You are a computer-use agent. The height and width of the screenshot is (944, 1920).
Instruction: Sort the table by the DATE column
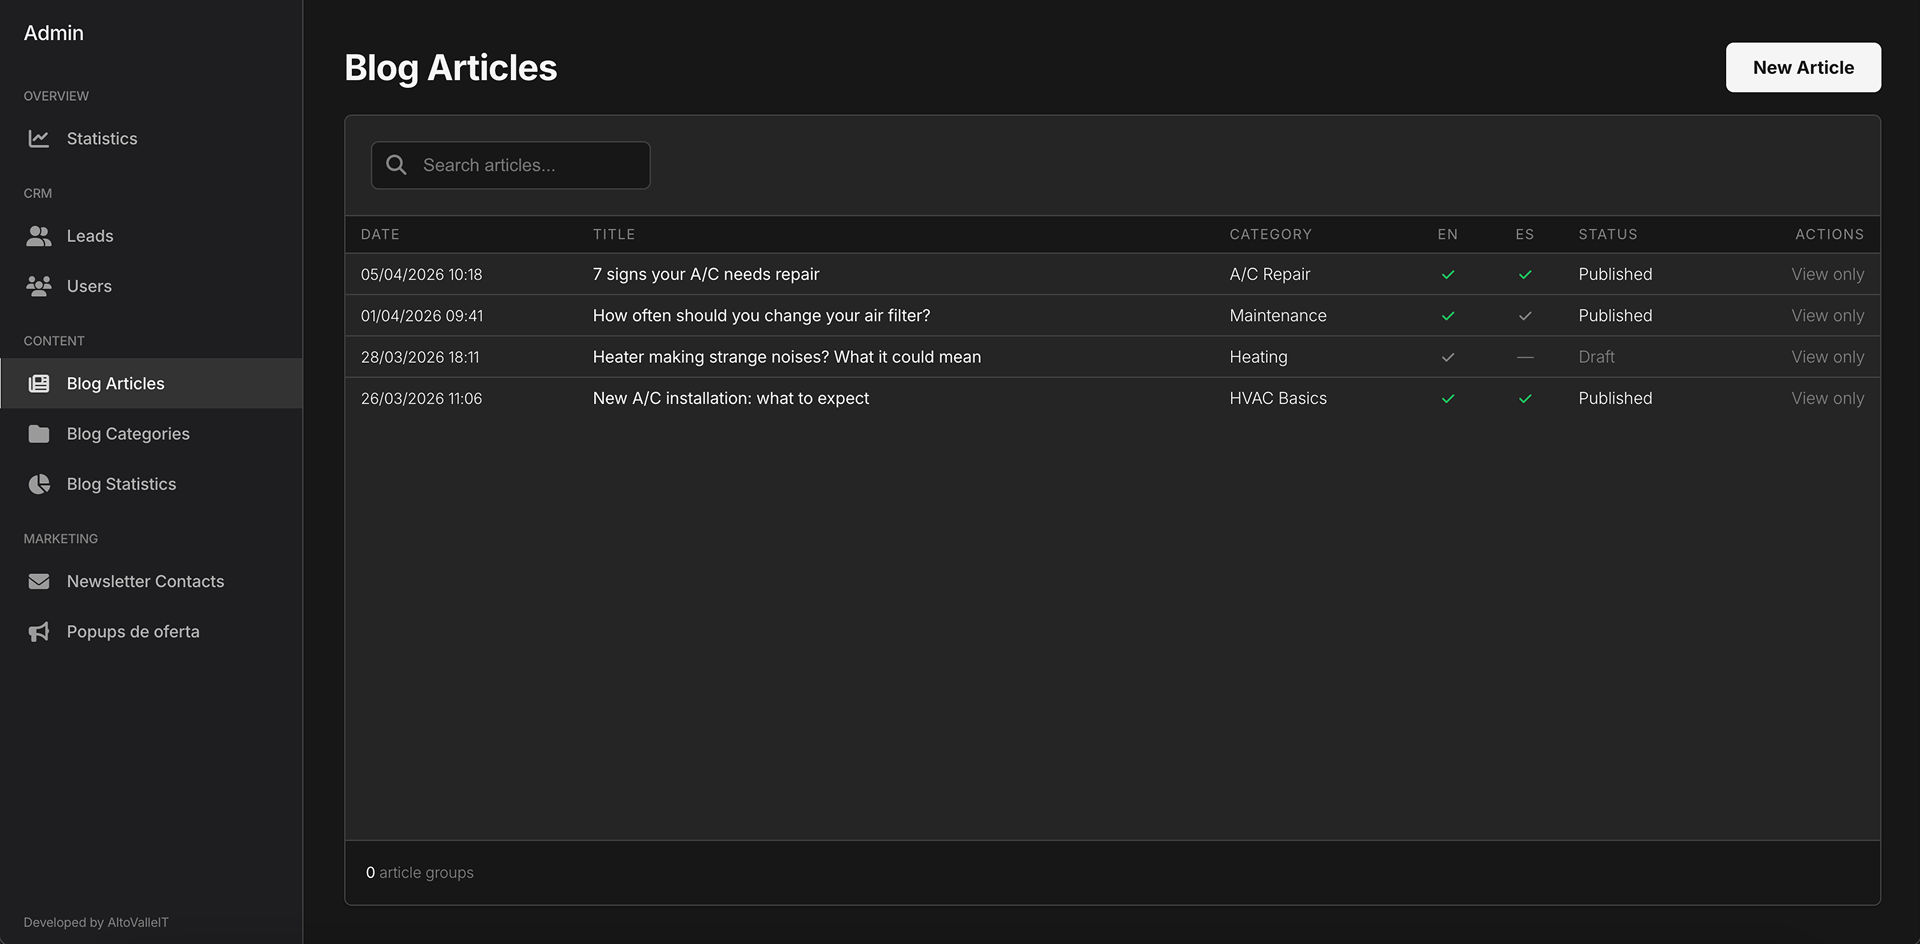380,233
